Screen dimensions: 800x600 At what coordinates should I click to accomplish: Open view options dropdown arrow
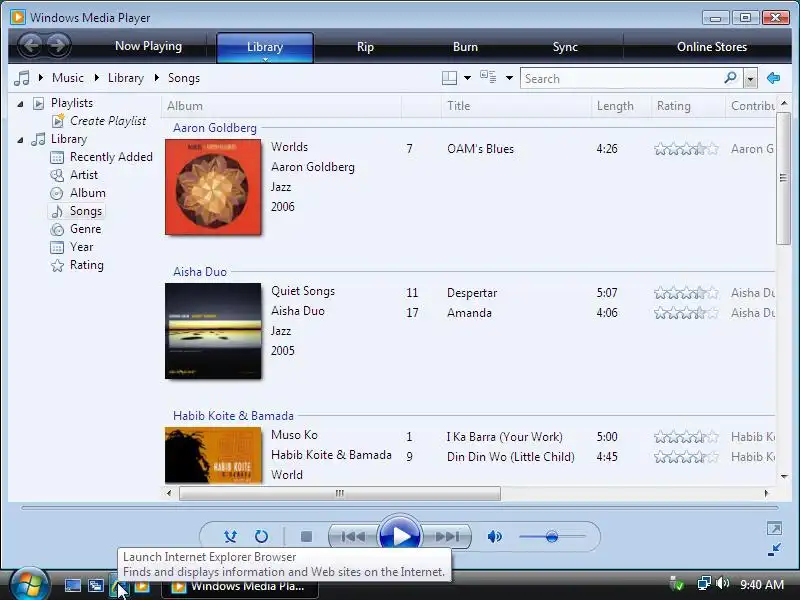pos(509,78)
